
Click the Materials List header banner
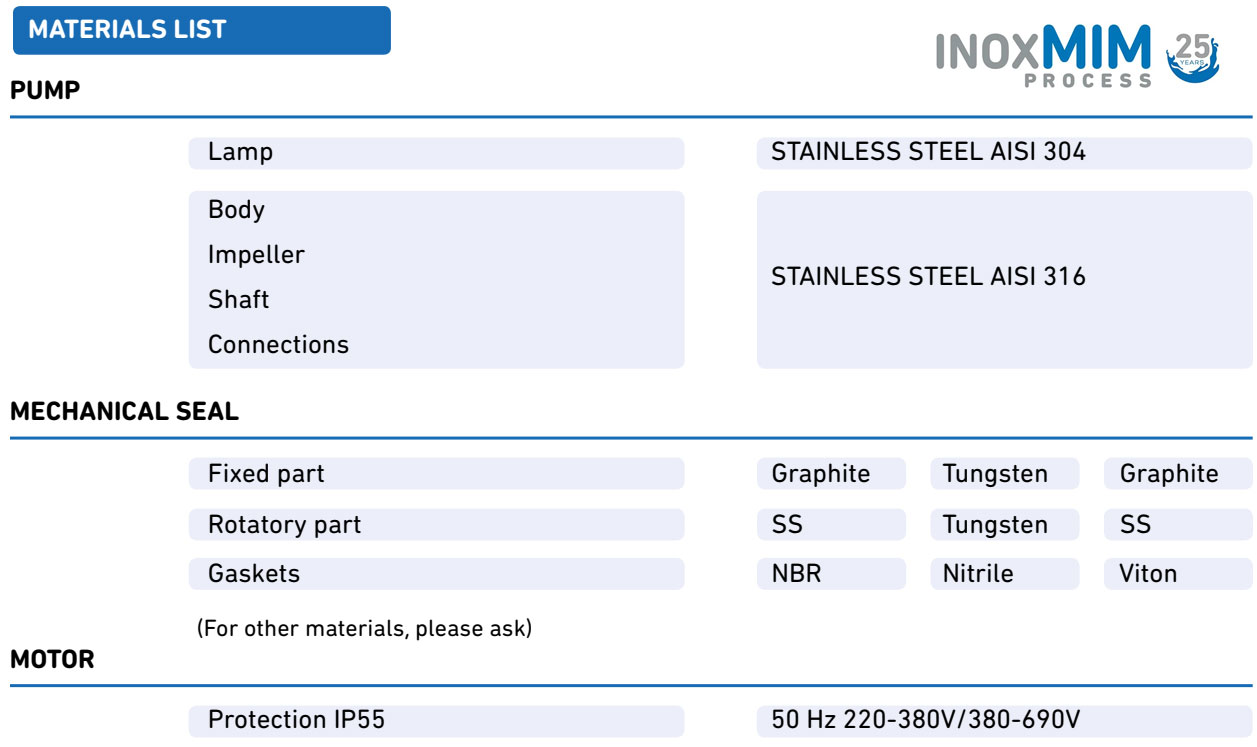pos(201,30)
